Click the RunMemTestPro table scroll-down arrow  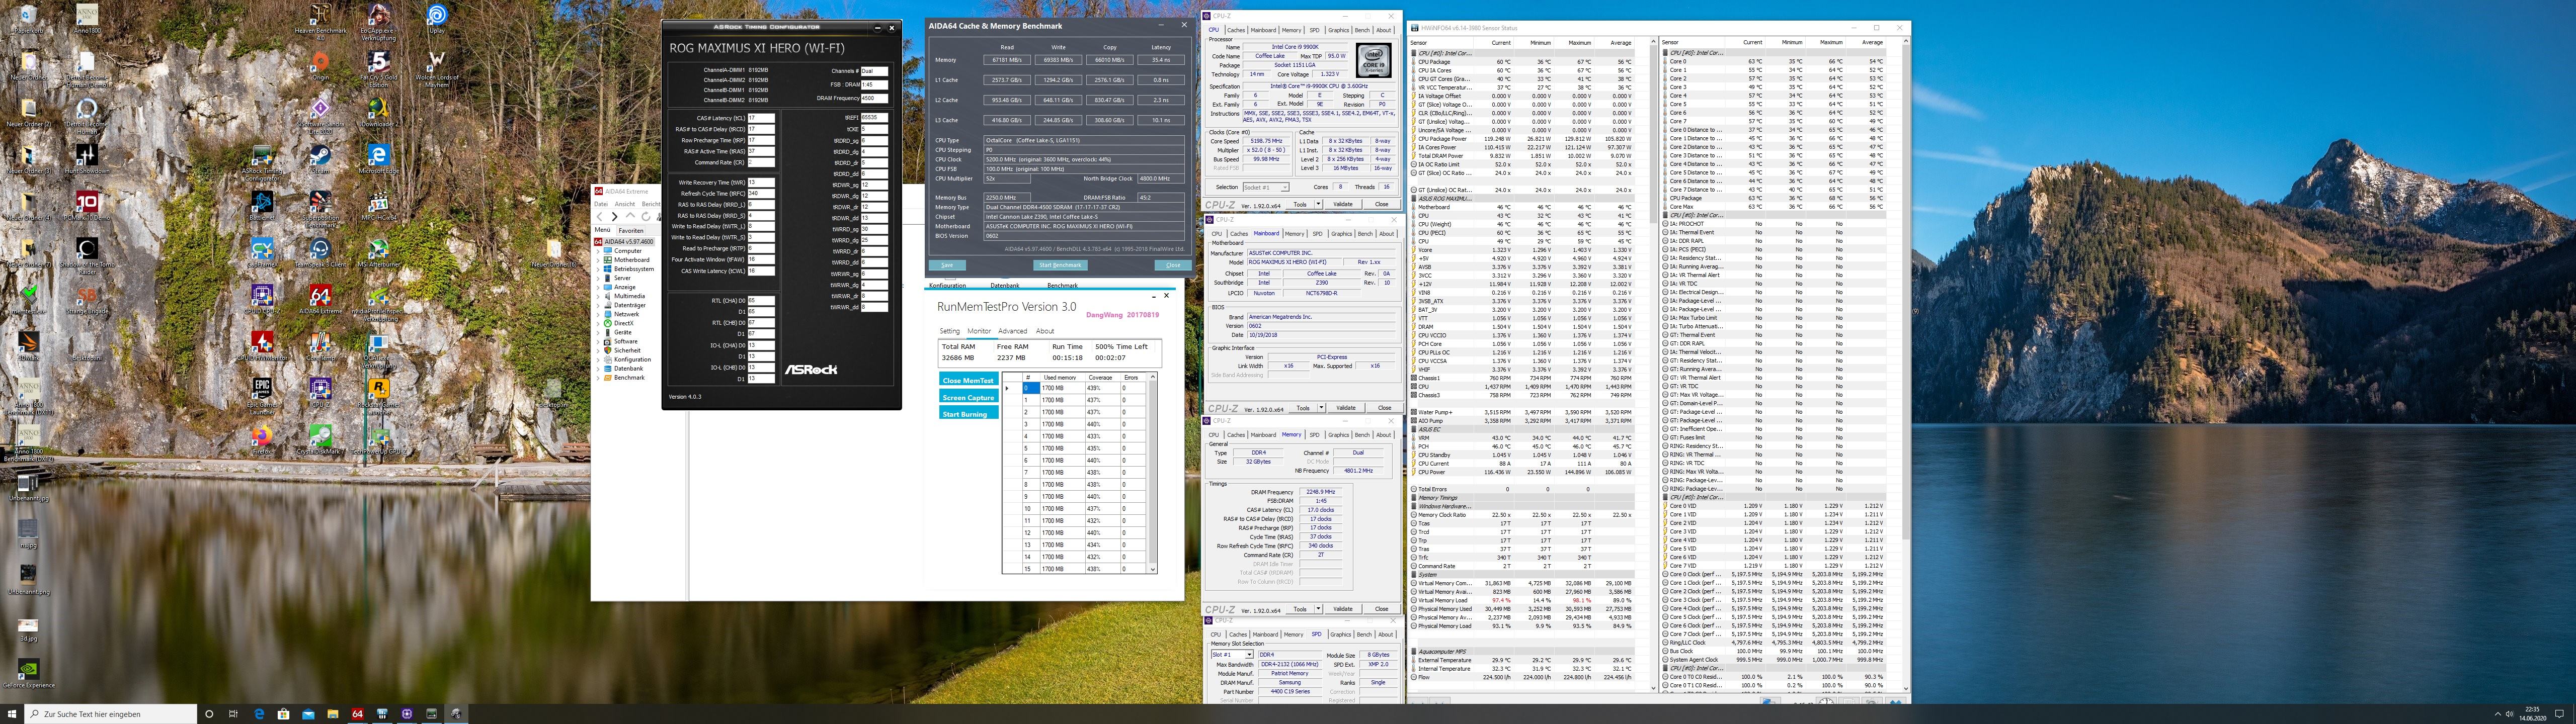click(1153, 569)
